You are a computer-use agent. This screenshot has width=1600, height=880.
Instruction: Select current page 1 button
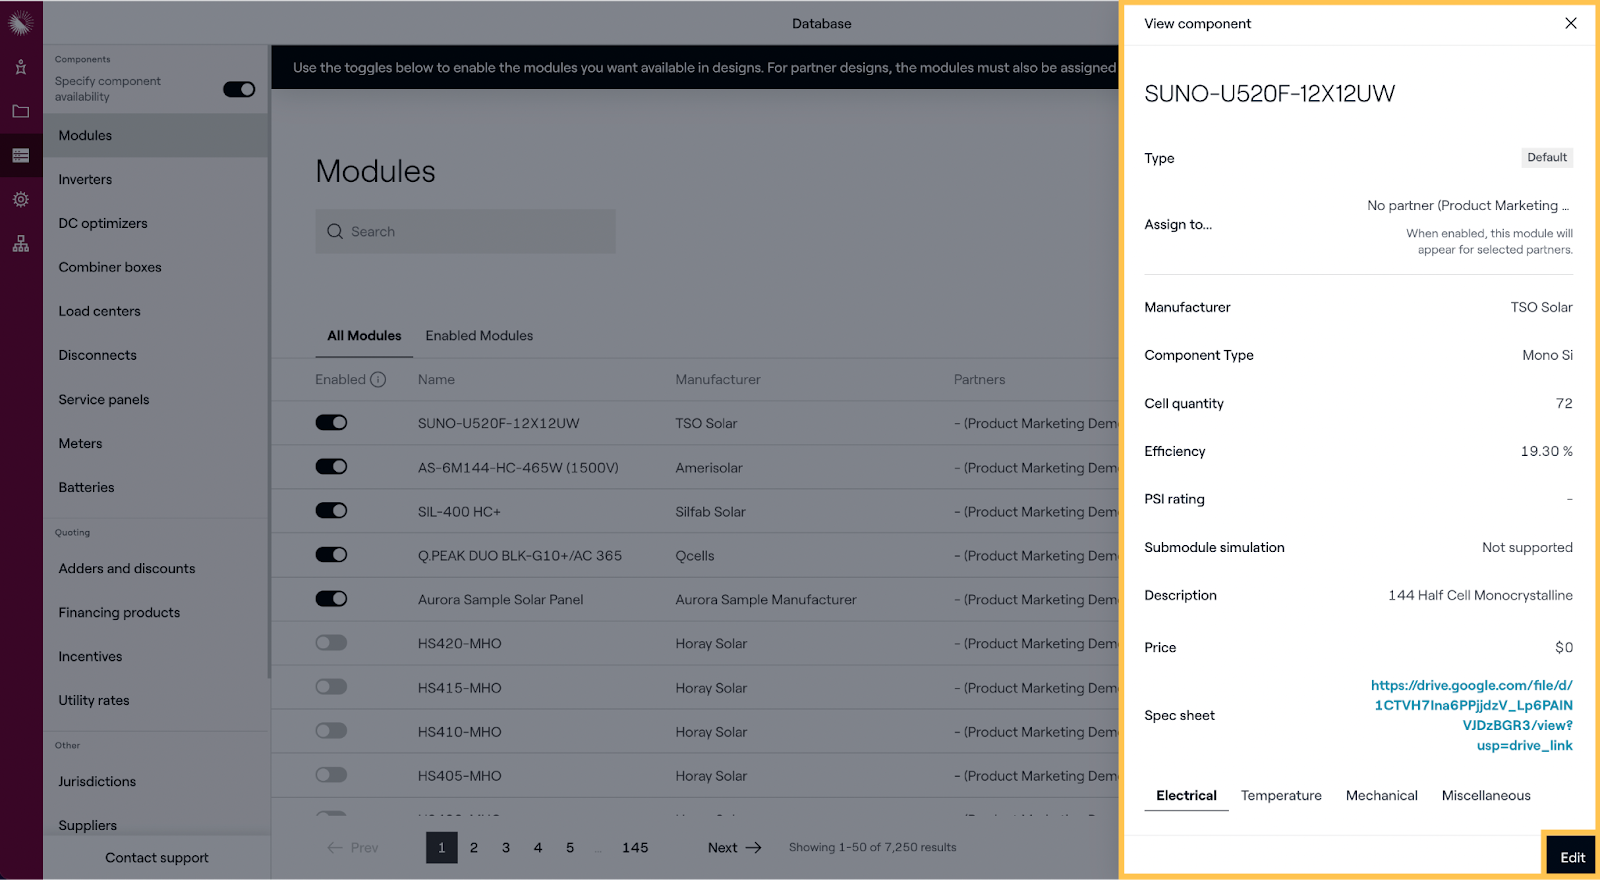pos(442,847)
